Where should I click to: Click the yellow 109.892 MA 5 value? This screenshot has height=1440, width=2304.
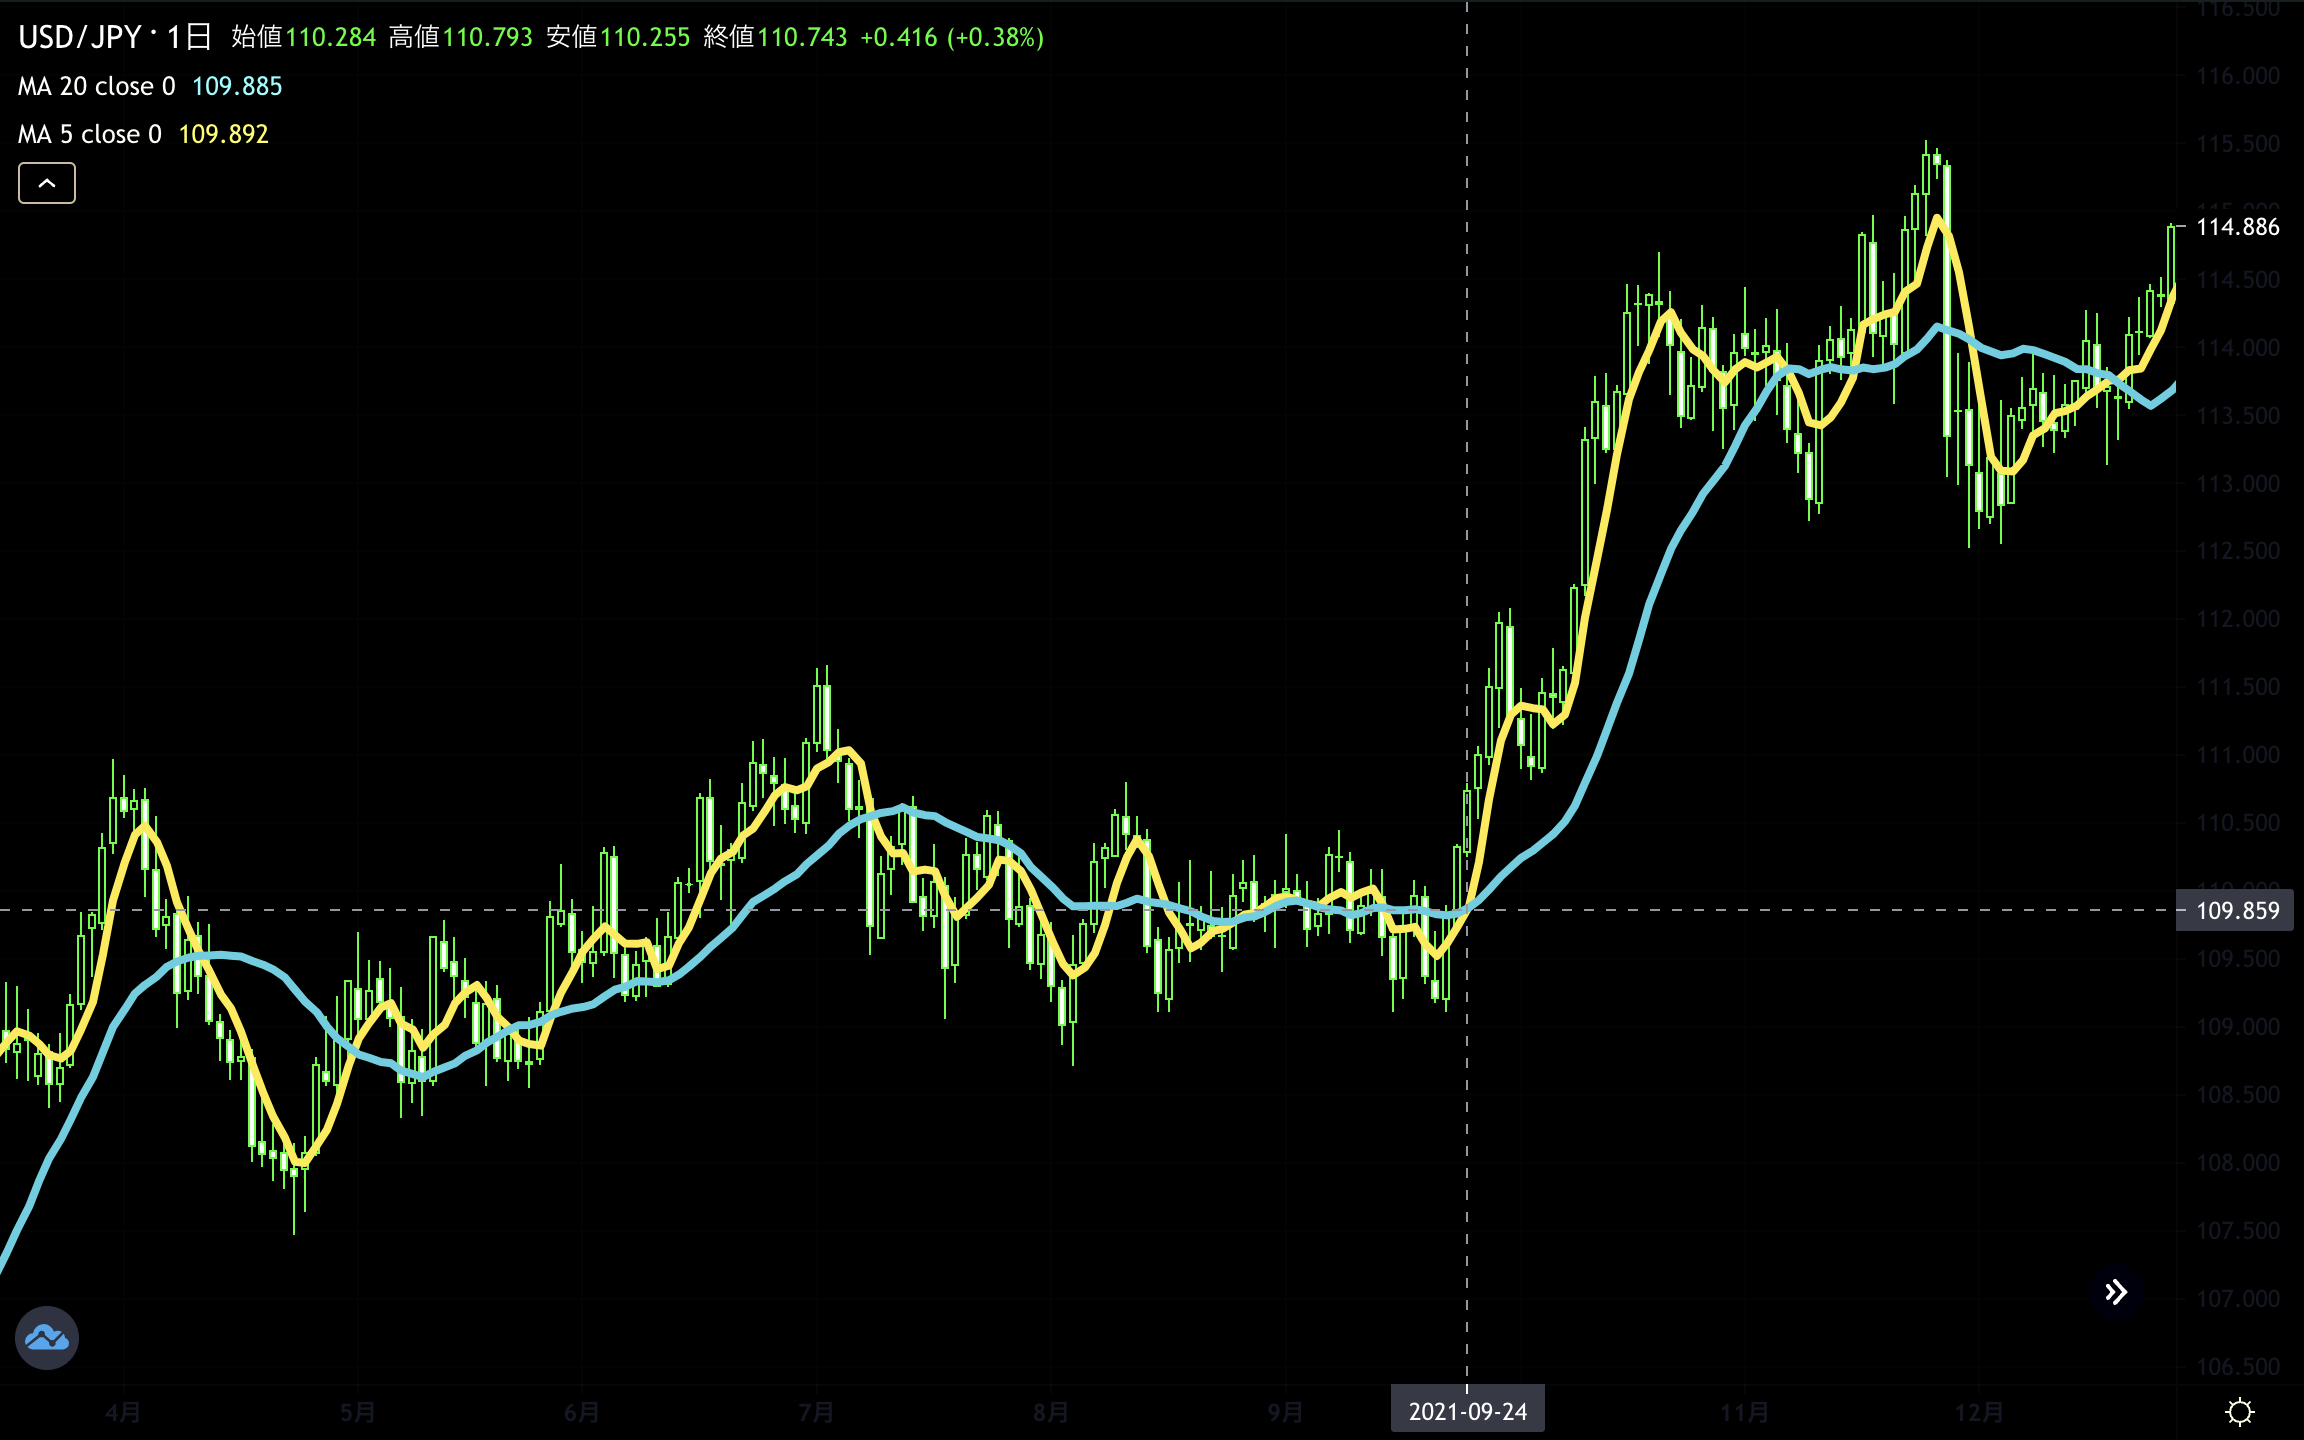(x=223, y=135)
